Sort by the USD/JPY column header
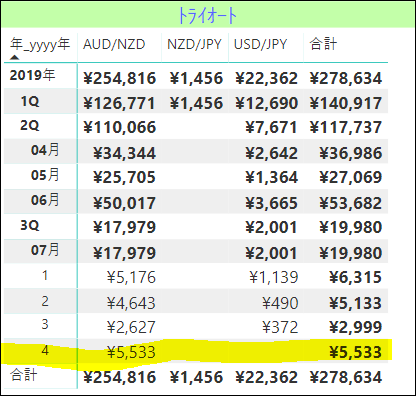The width and height of the screenshot is (416, 396). (260, 44)
